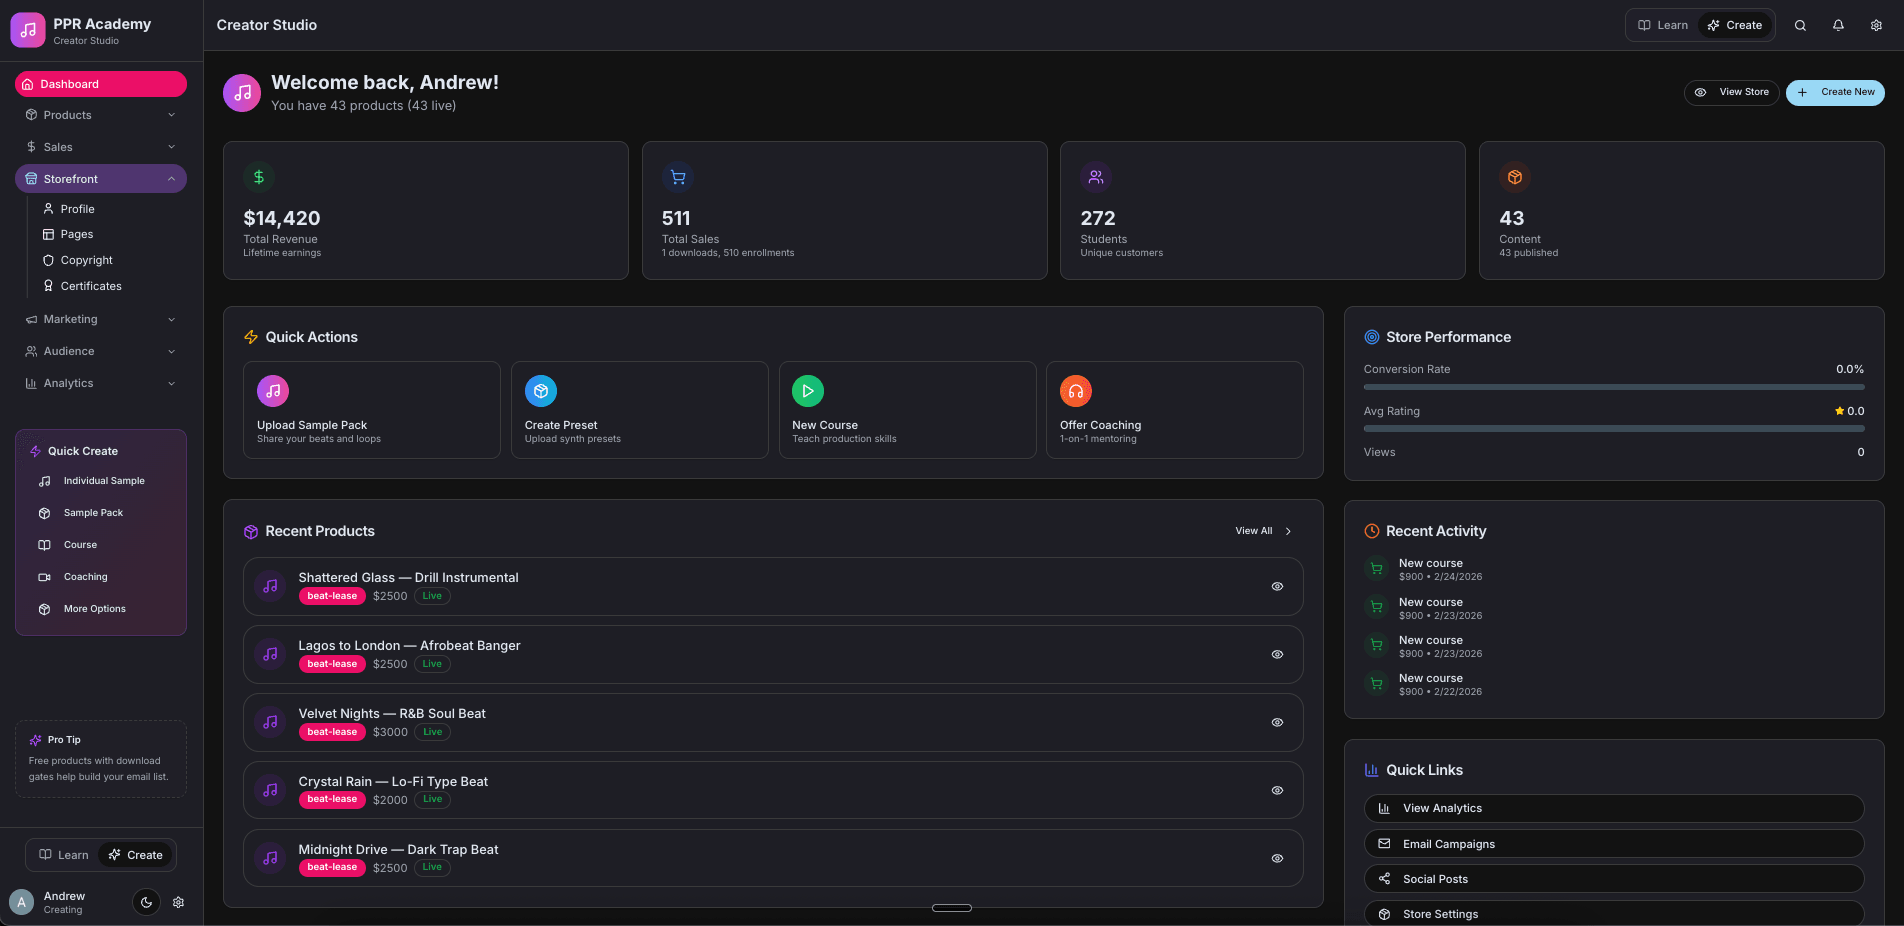The height and width of the screenshot is (926, 1904).
Task: Toggle visibility of Shattered Glass product
Action: tap(1277, 587)
